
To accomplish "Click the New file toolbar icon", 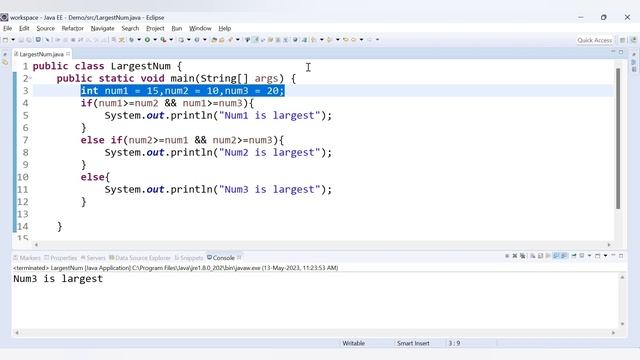I will (5, 40).
